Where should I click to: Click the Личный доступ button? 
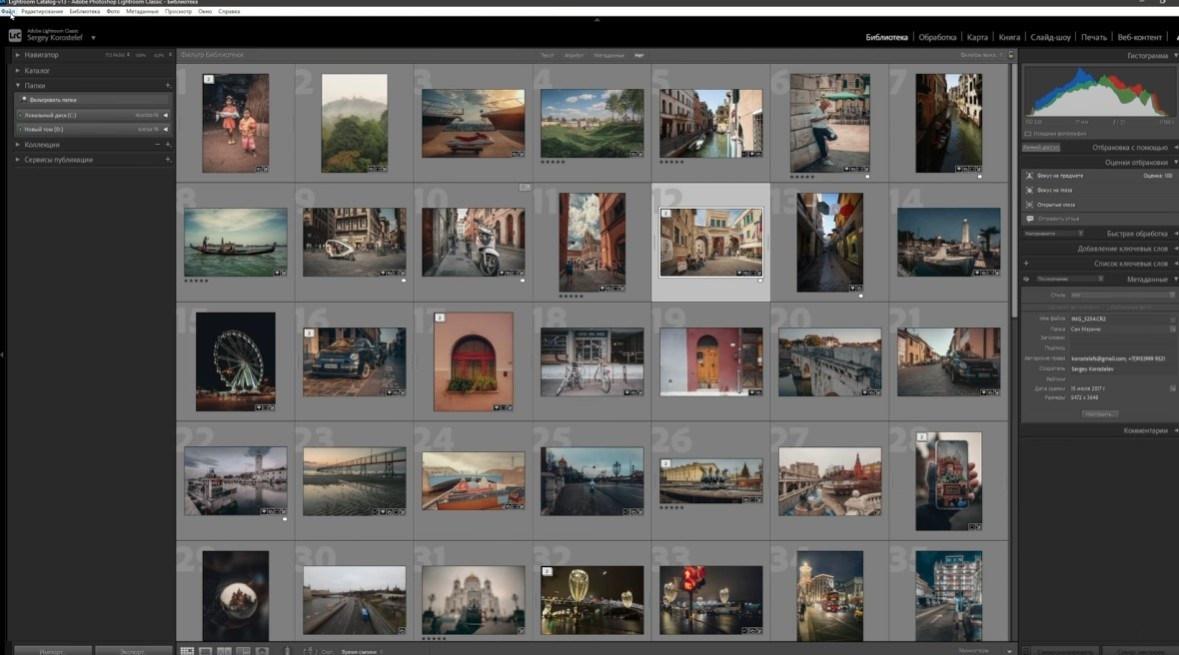pos(1041,147)
